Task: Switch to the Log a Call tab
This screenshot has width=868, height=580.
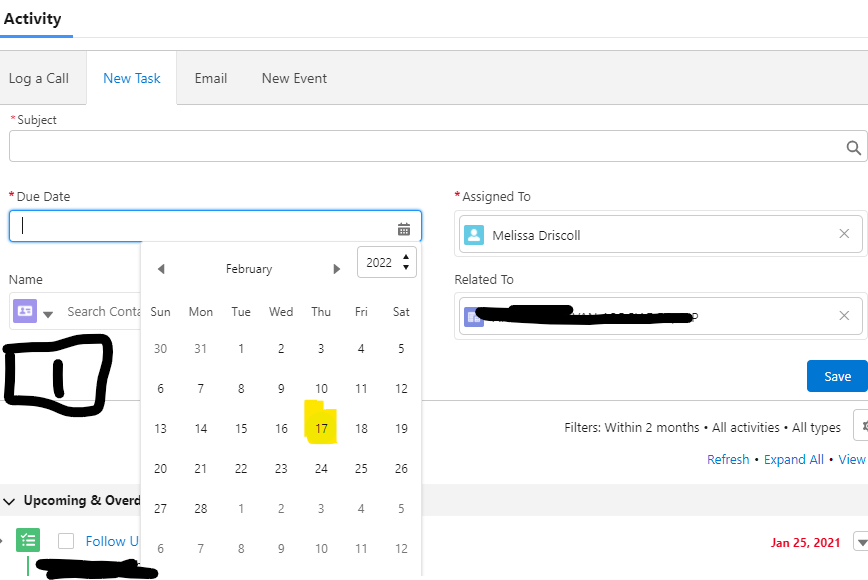Action: coord(39,78)
